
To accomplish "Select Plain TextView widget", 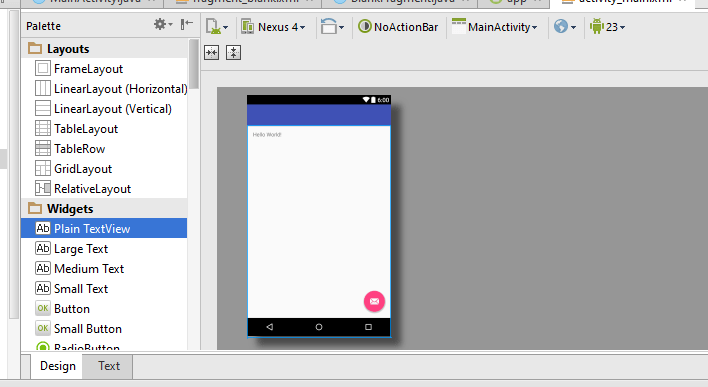I will [104, 228].
